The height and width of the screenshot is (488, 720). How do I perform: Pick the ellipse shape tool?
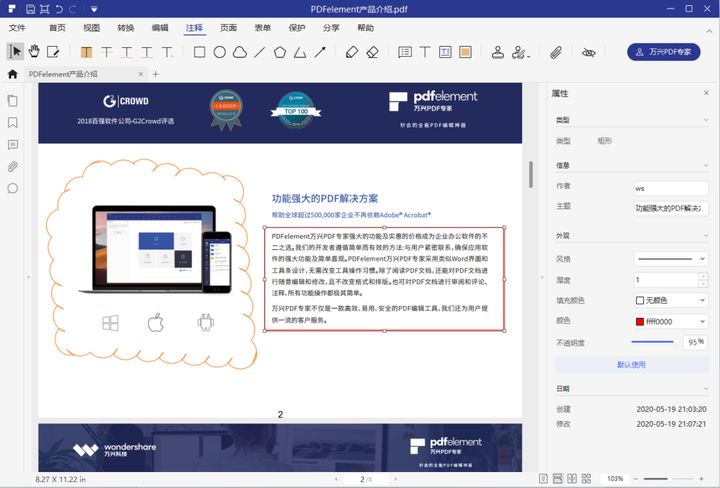[x=219, y=52]
